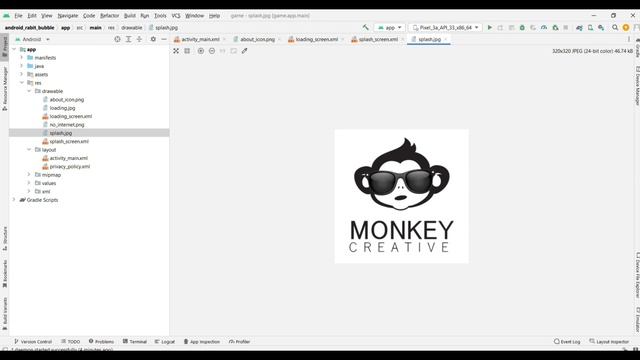The image size is (640, 360).
Task: Collapse the drawable folder
Action: tap(29, 91)
